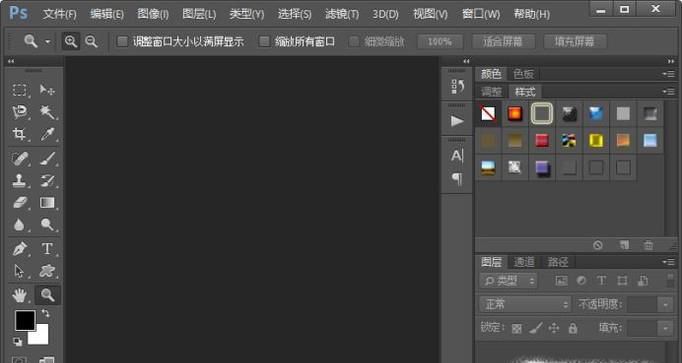Select the Horizontal Type tool
The image size is (682, 363).
click(x=47, y=249)
